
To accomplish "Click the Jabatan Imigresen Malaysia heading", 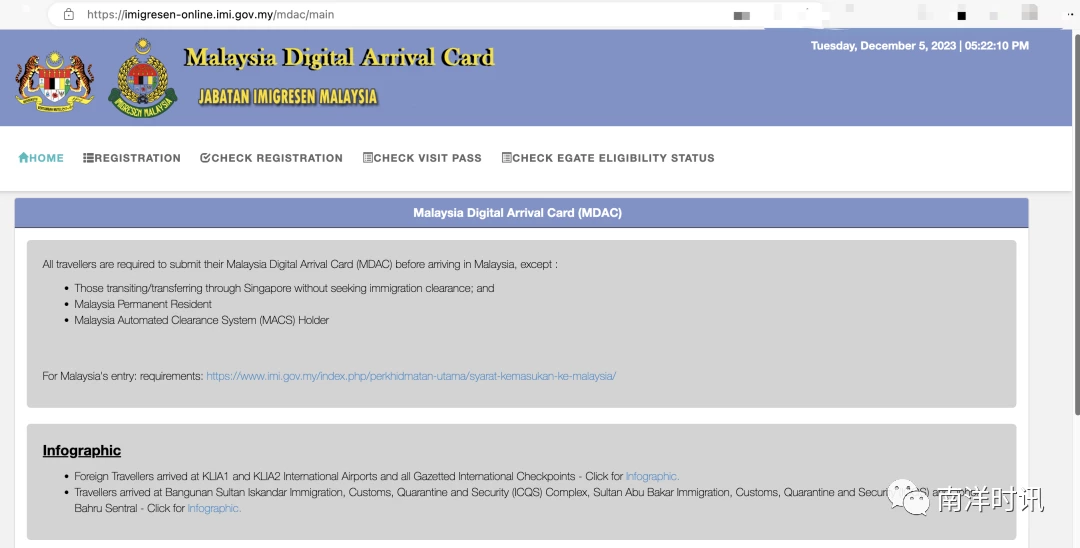I will pos(288,96).
